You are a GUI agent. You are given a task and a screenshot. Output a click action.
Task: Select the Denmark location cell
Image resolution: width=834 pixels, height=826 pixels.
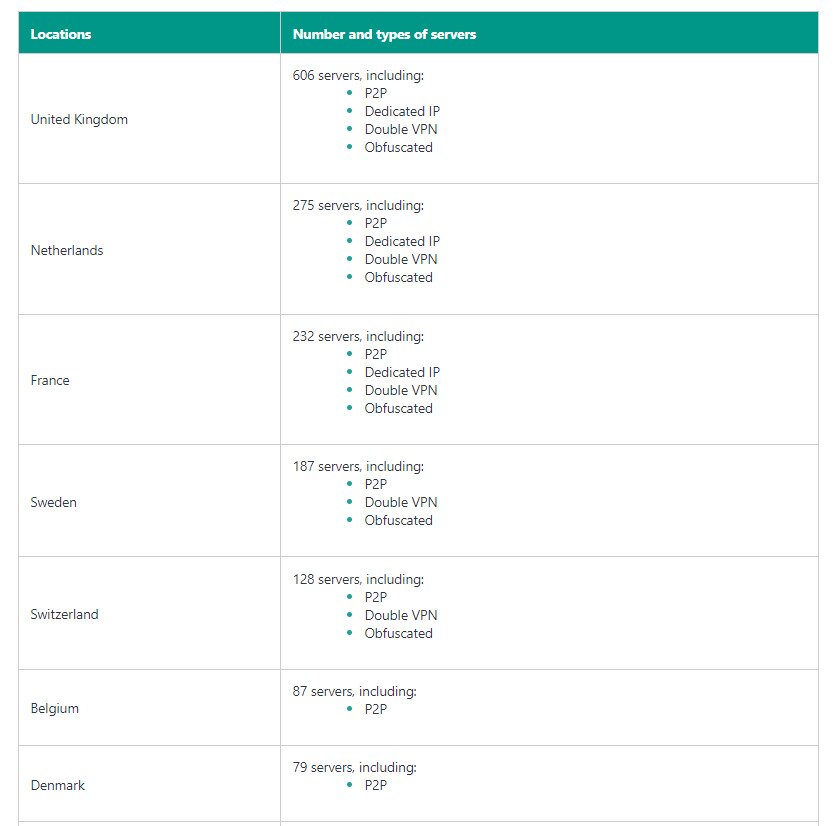[x=58, y=785]
